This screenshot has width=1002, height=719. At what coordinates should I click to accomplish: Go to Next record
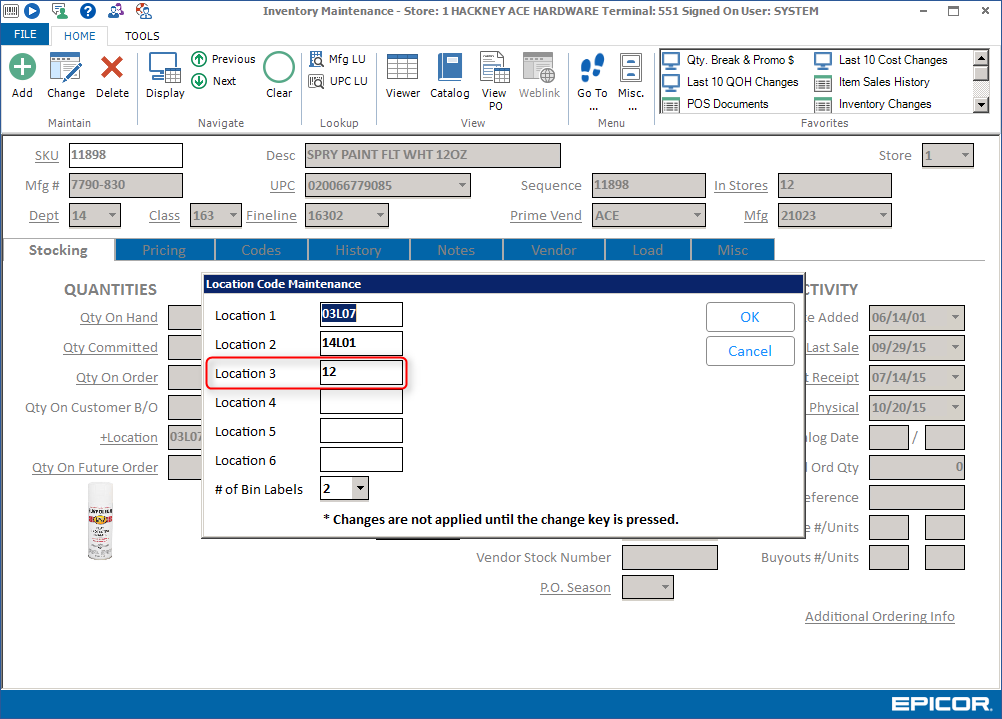(214, 81)
